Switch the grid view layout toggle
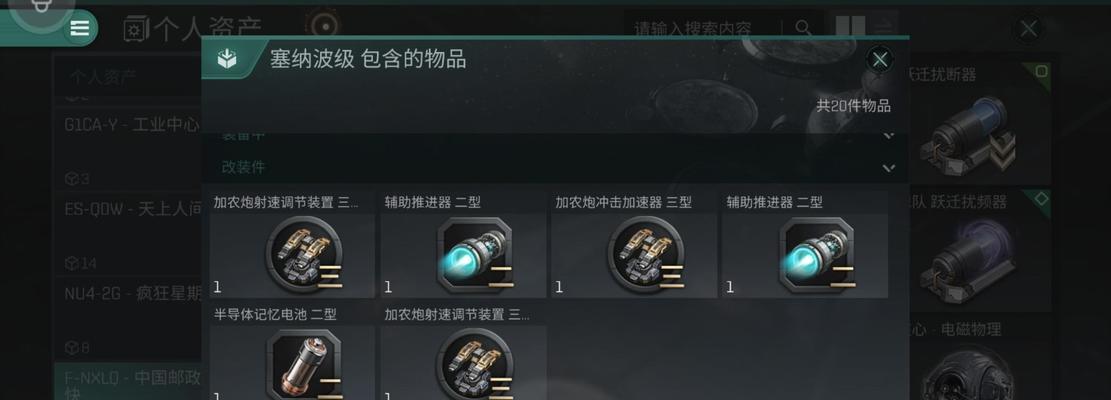The width and height of the screenshot is (1111, 400). click(850, 28)
